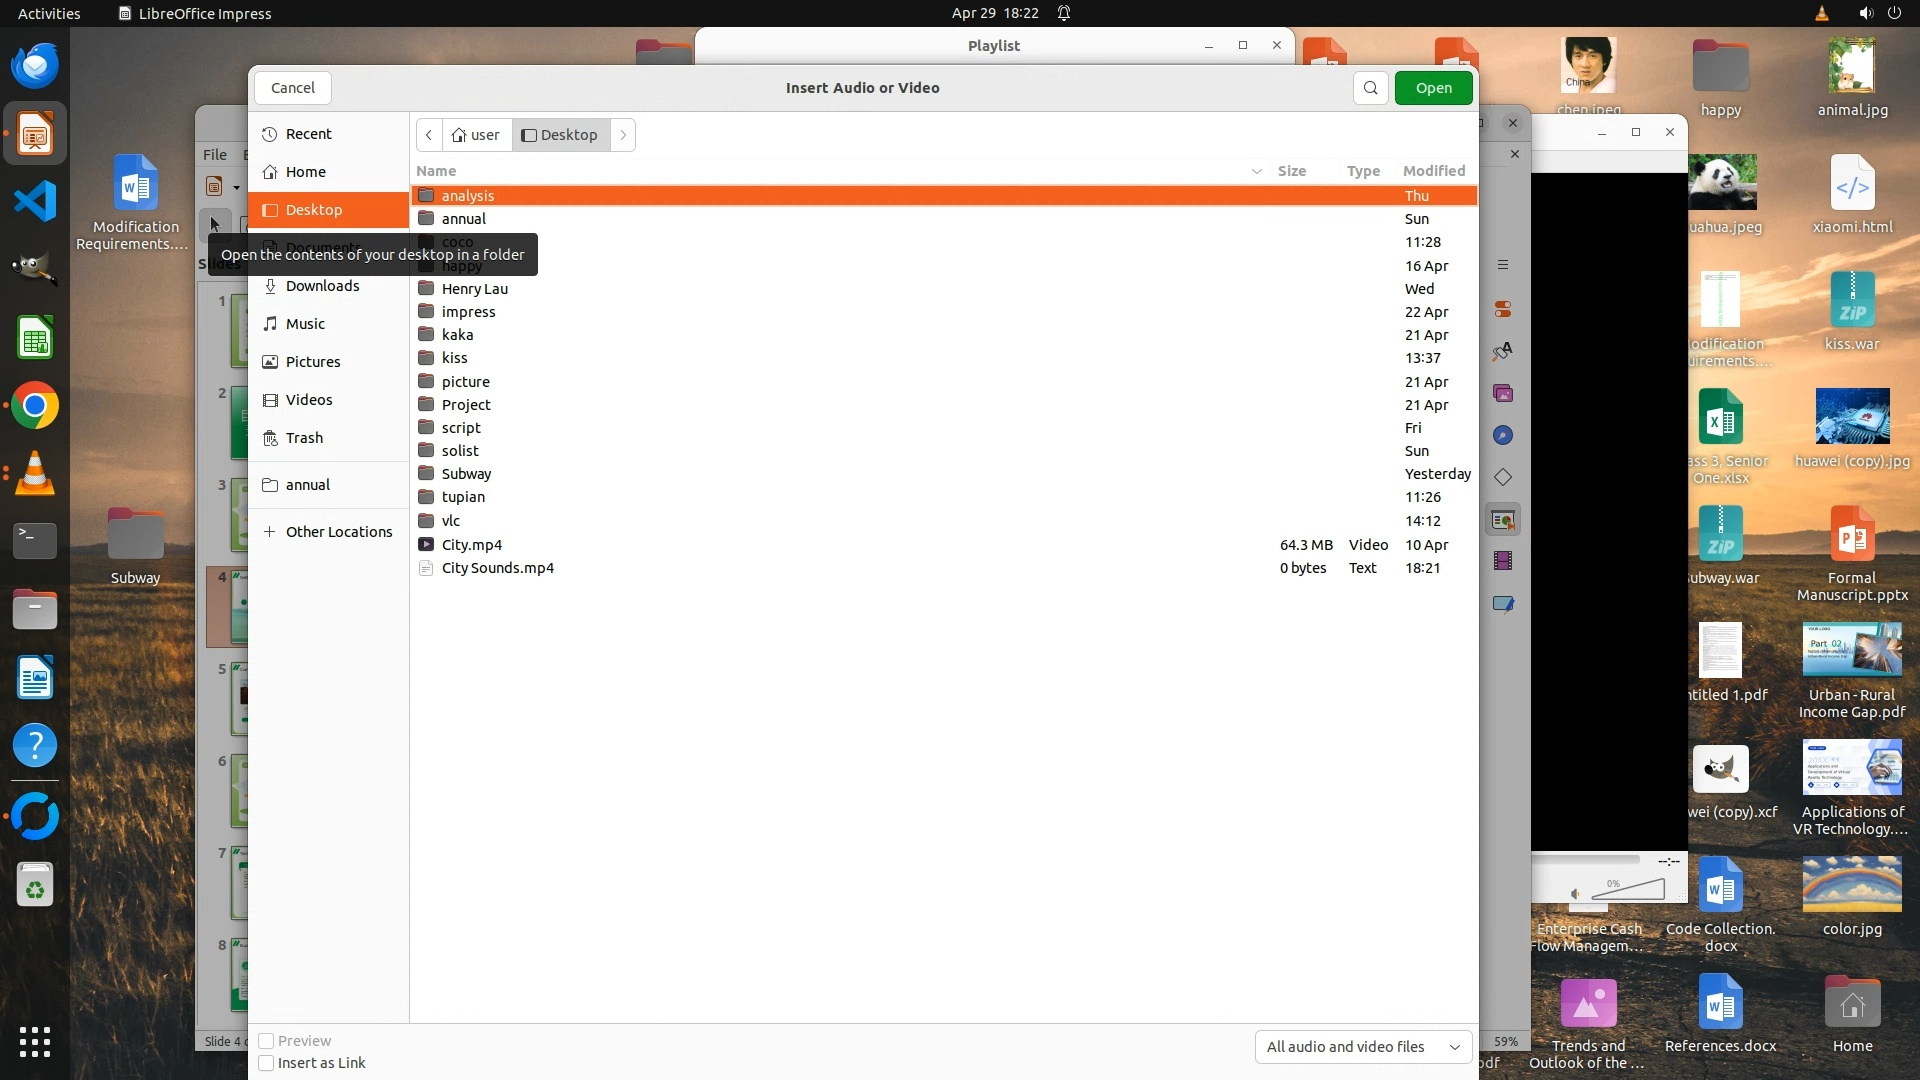The image size is (1920, 1080).
Task: Click the VLC icon in the dock
Action: point(35,474)
